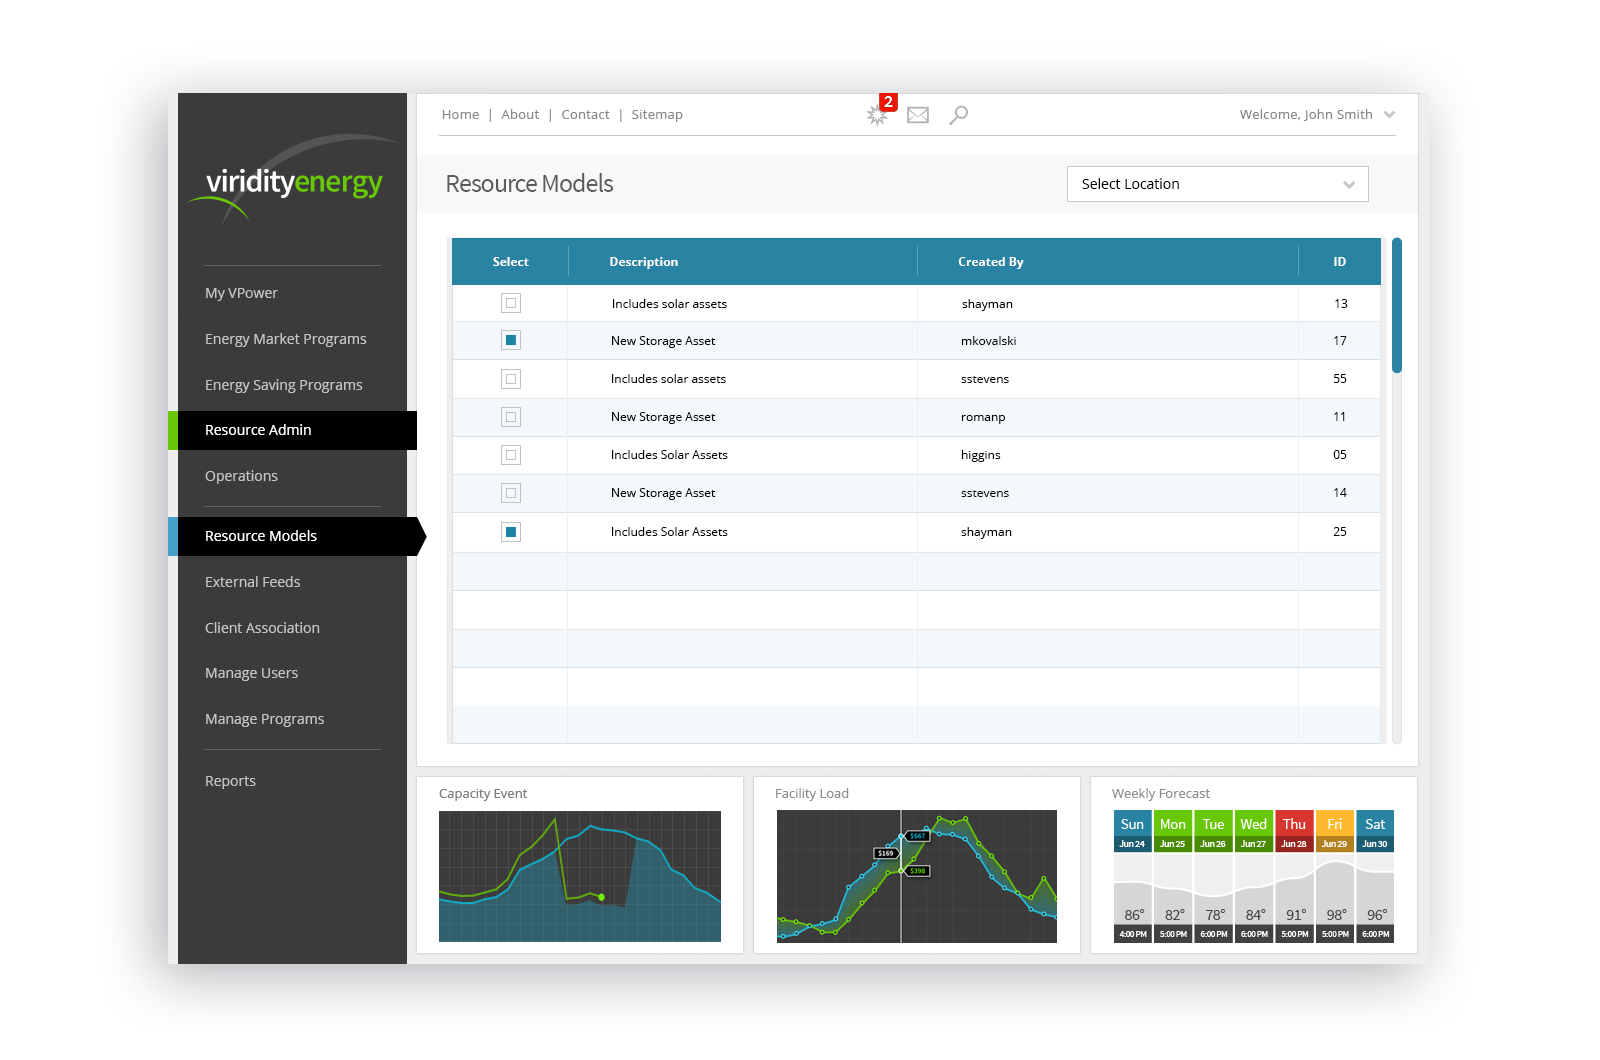The width and height of the screenshot is (1600, 1060).
Task: Open the Facility Load chart
Action: coord(917,876)
